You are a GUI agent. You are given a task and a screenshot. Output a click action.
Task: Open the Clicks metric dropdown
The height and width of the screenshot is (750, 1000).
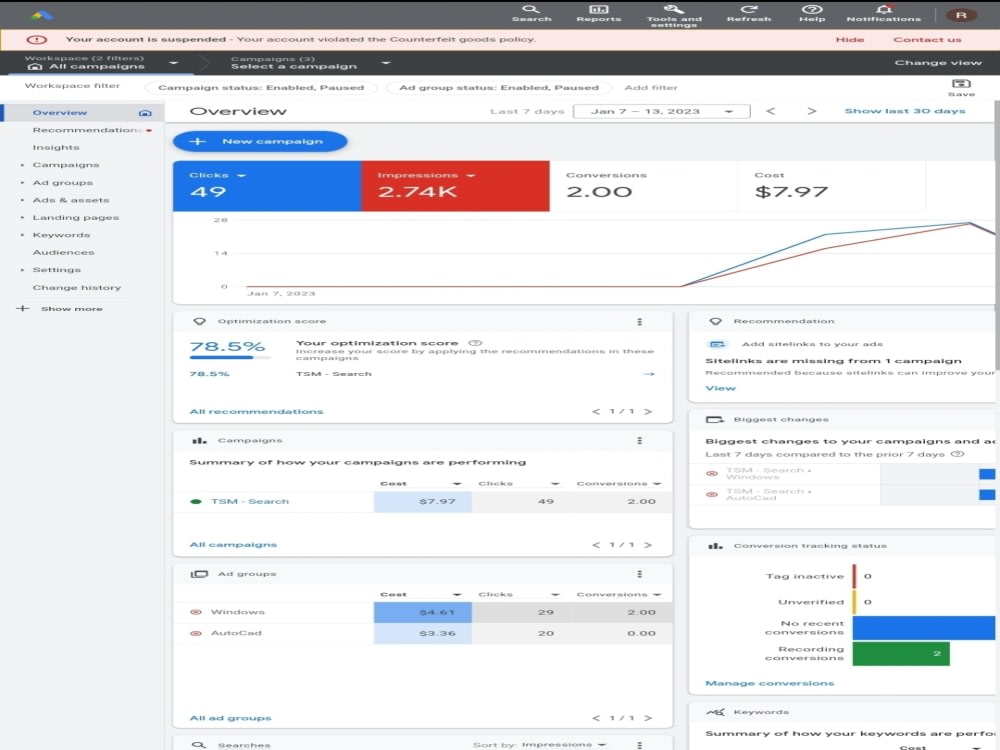point(241,175)
